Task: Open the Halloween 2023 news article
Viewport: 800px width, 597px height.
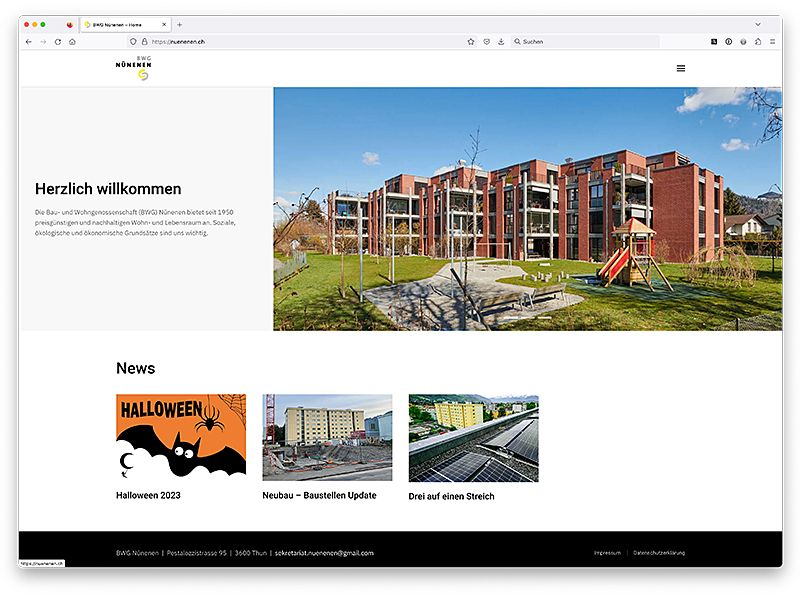Action: click(148, 495)
